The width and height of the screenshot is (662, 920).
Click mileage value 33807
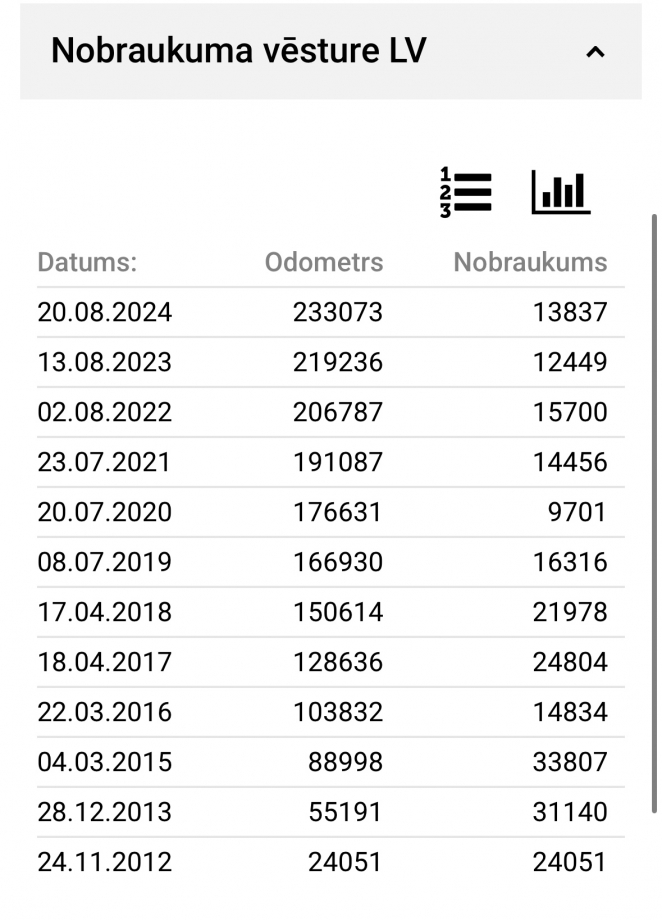click(x=570, y=762)
